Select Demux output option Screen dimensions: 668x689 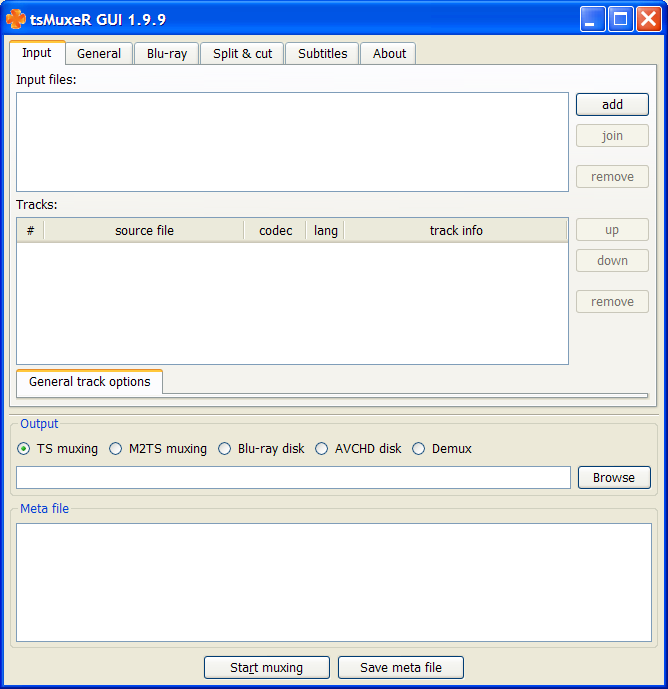click(x=442, y=449)
